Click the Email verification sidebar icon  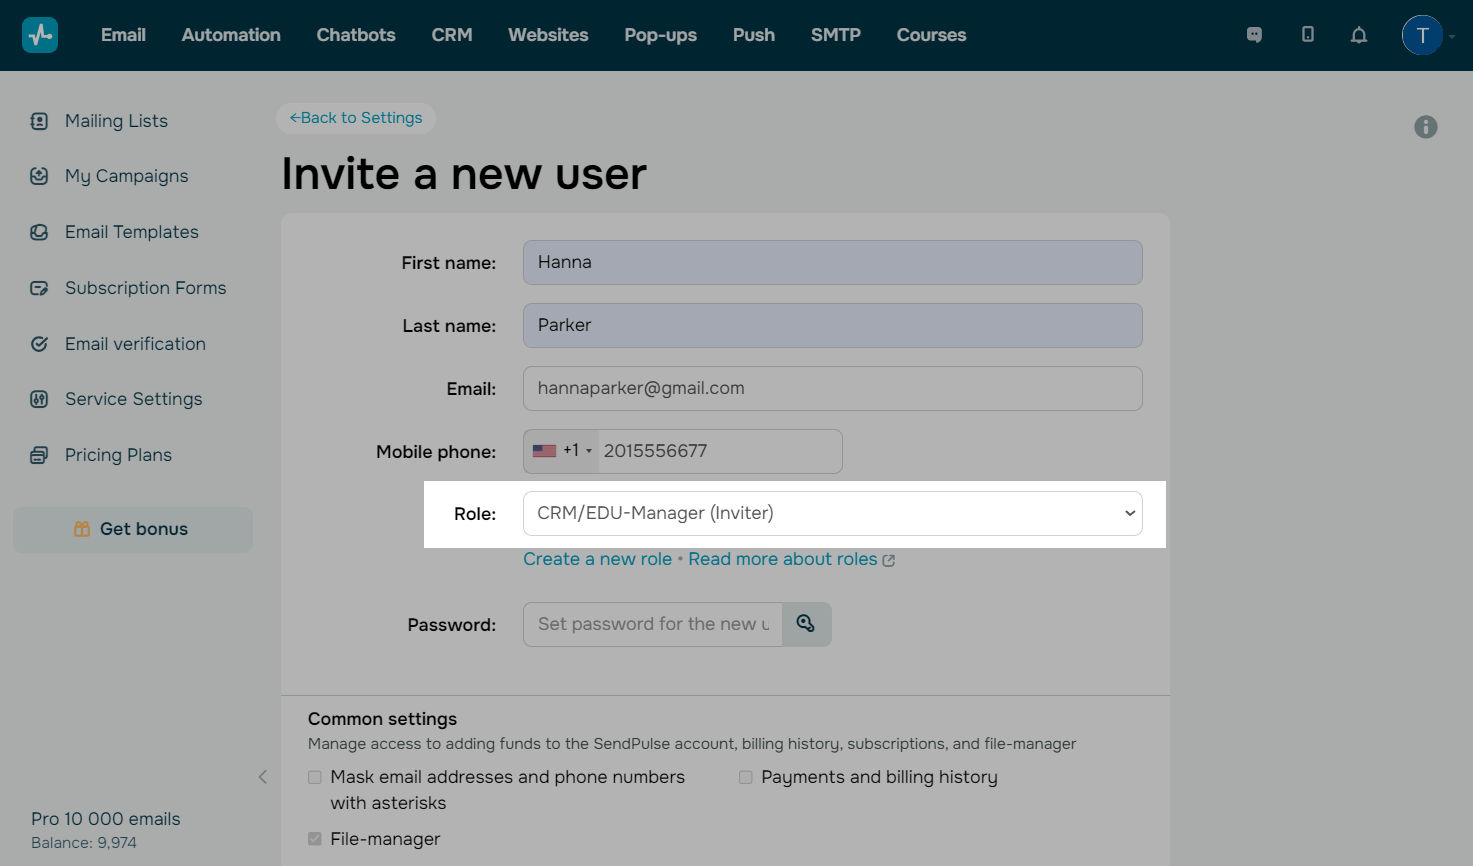coord(39,344)
